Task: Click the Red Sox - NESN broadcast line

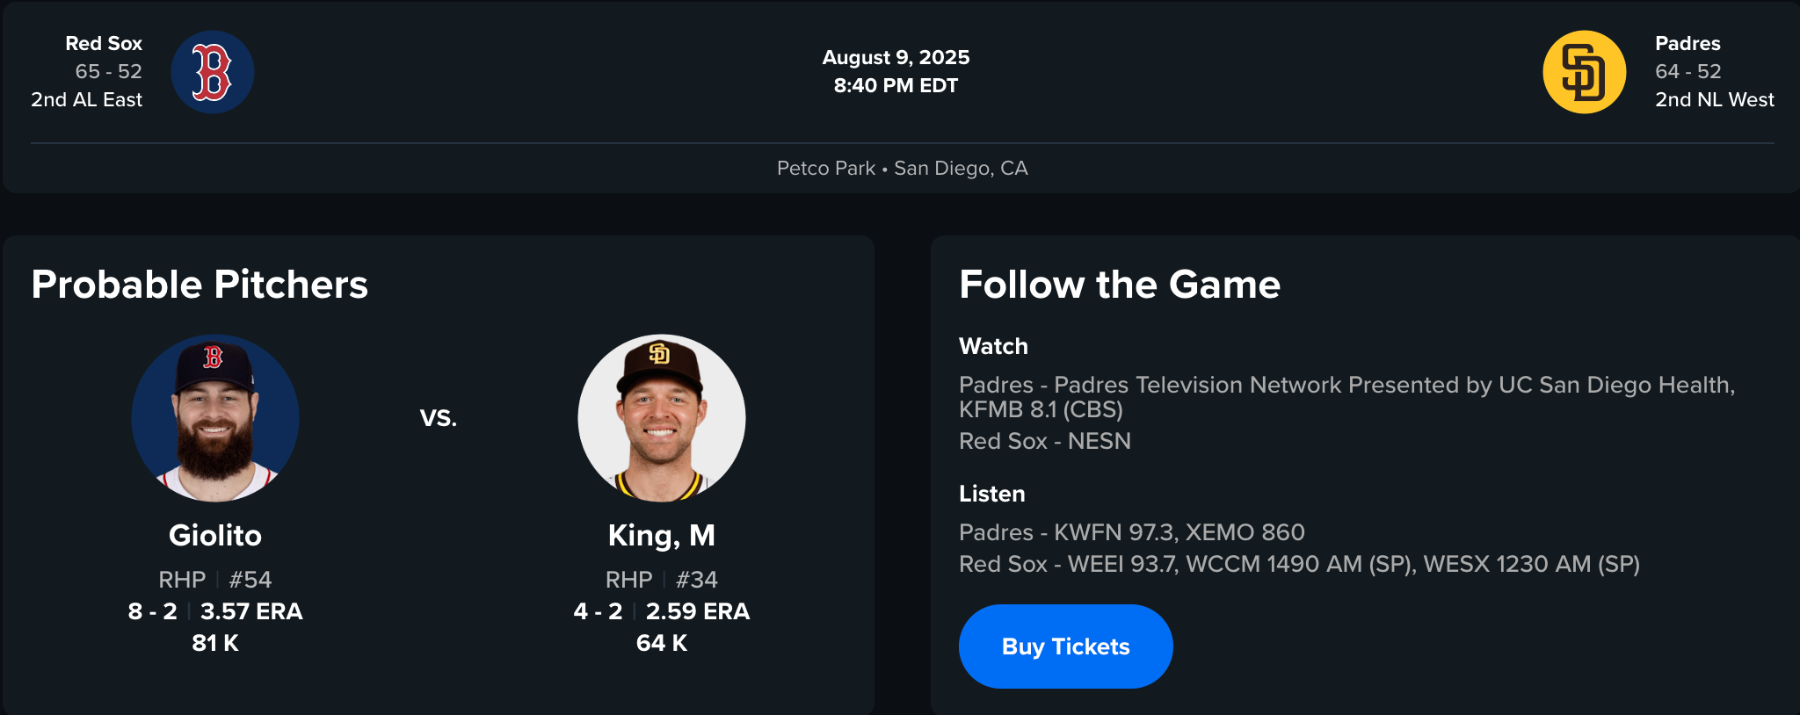Action: [1044, 441]
